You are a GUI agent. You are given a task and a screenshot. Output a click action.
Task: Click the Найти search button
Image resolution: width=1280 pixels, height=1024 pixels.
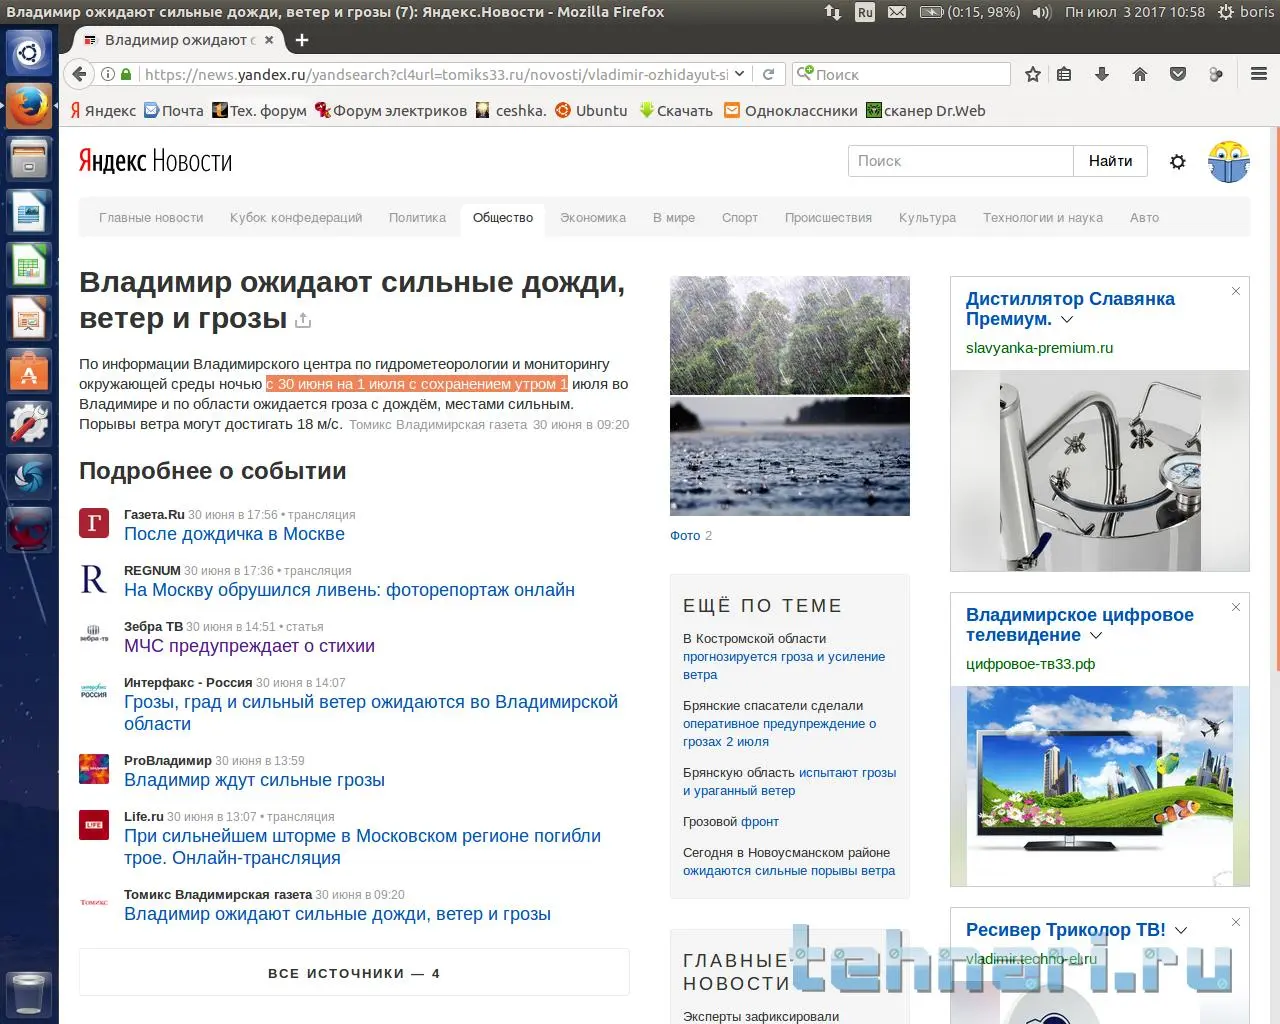[x=1110, y=161]
